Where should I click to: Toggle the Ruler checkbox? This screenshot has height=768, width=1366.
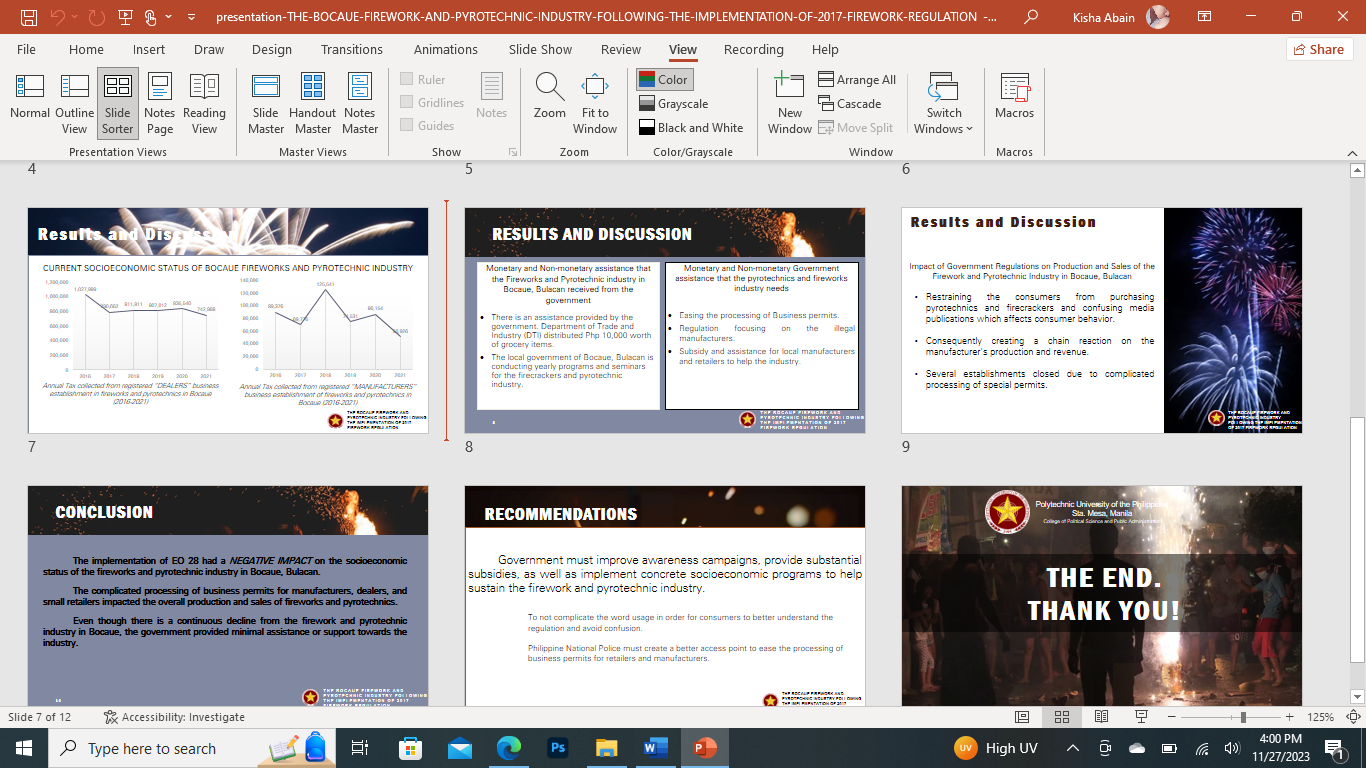click(x=423, y=80)
